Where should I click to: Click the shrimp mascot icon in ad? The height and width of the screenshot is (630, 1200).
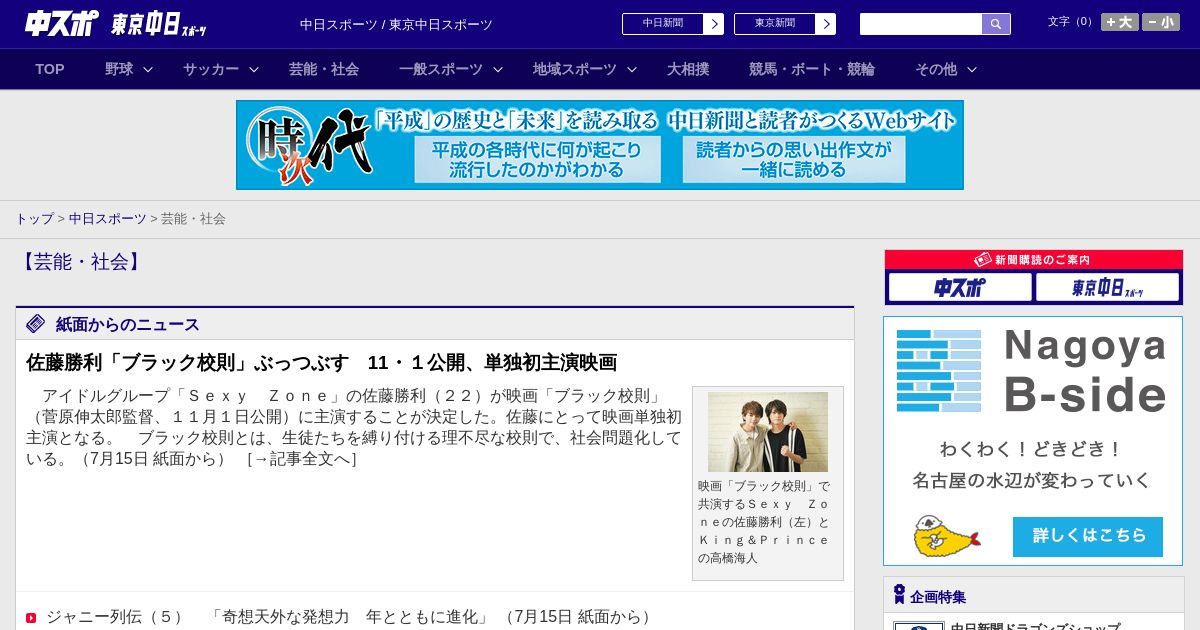coord(945,537)
